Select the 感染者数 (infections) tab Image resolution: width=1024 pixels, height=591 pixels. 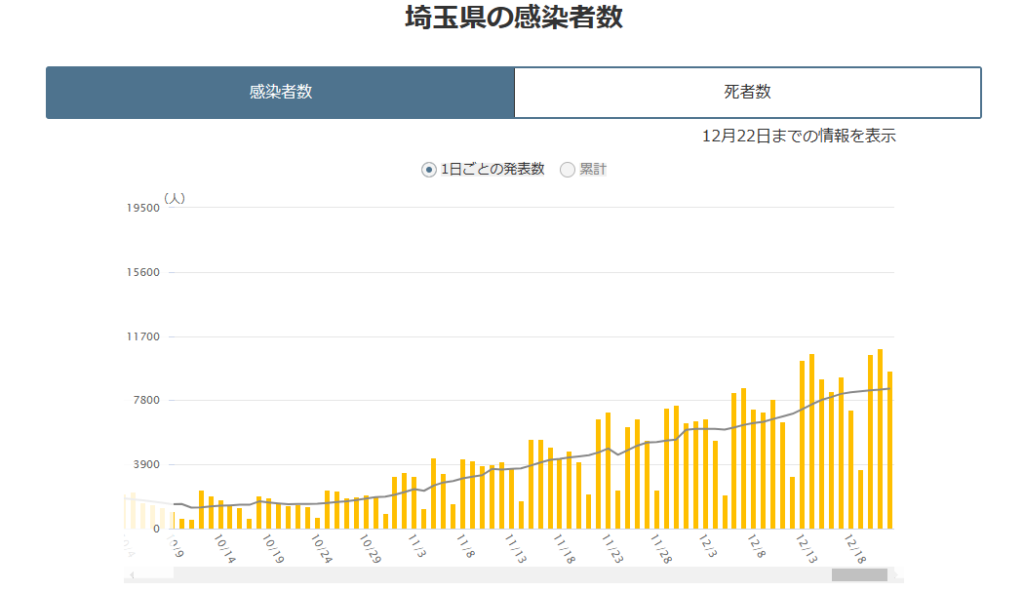pos(279,92)
